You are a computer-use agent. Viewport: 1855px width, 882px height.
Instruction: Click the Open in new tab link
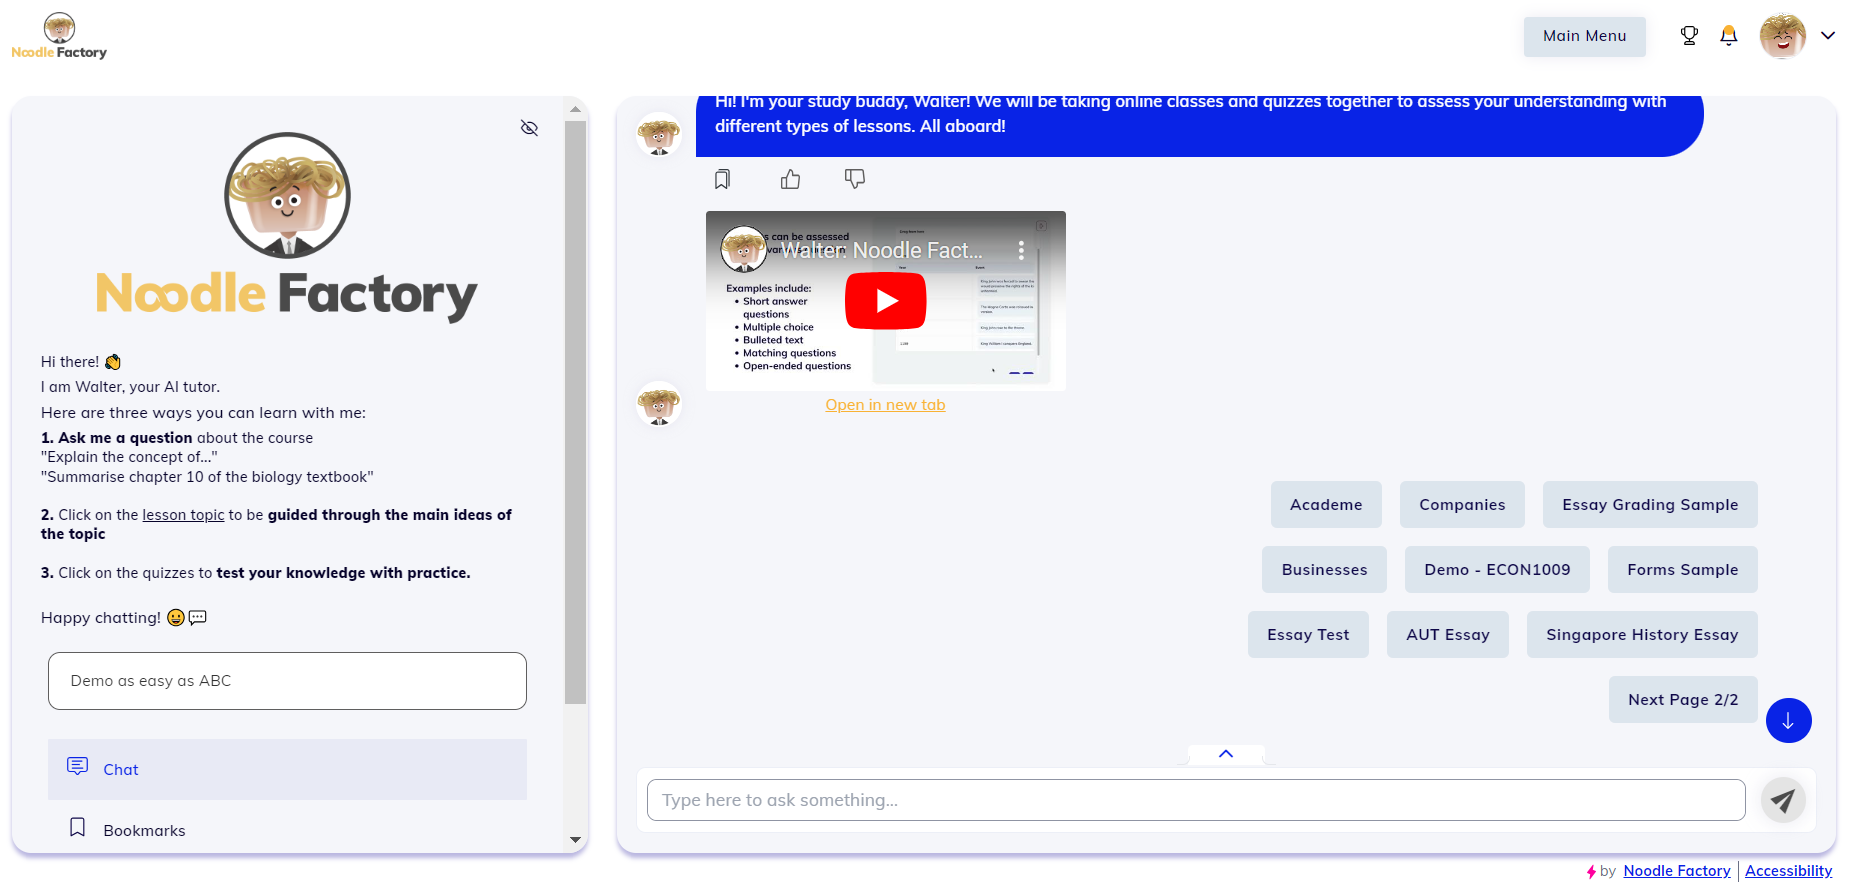(x=885, y=405)
